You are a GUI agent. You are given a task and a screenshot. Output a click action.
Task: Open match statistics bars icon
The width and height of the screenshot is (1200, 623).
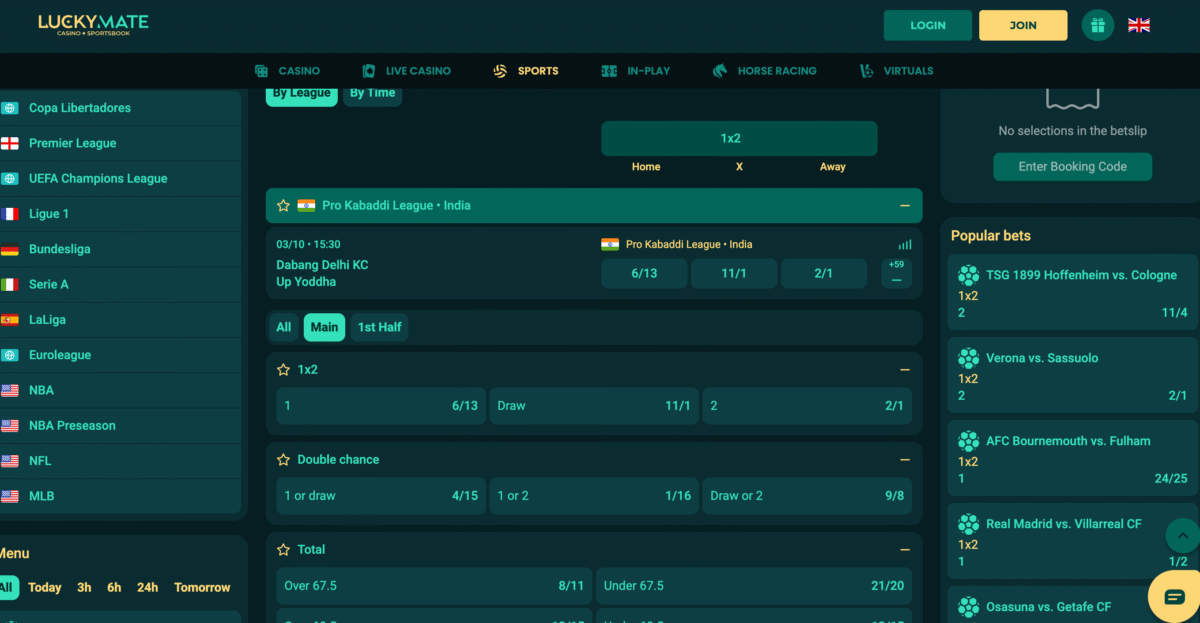904,245
